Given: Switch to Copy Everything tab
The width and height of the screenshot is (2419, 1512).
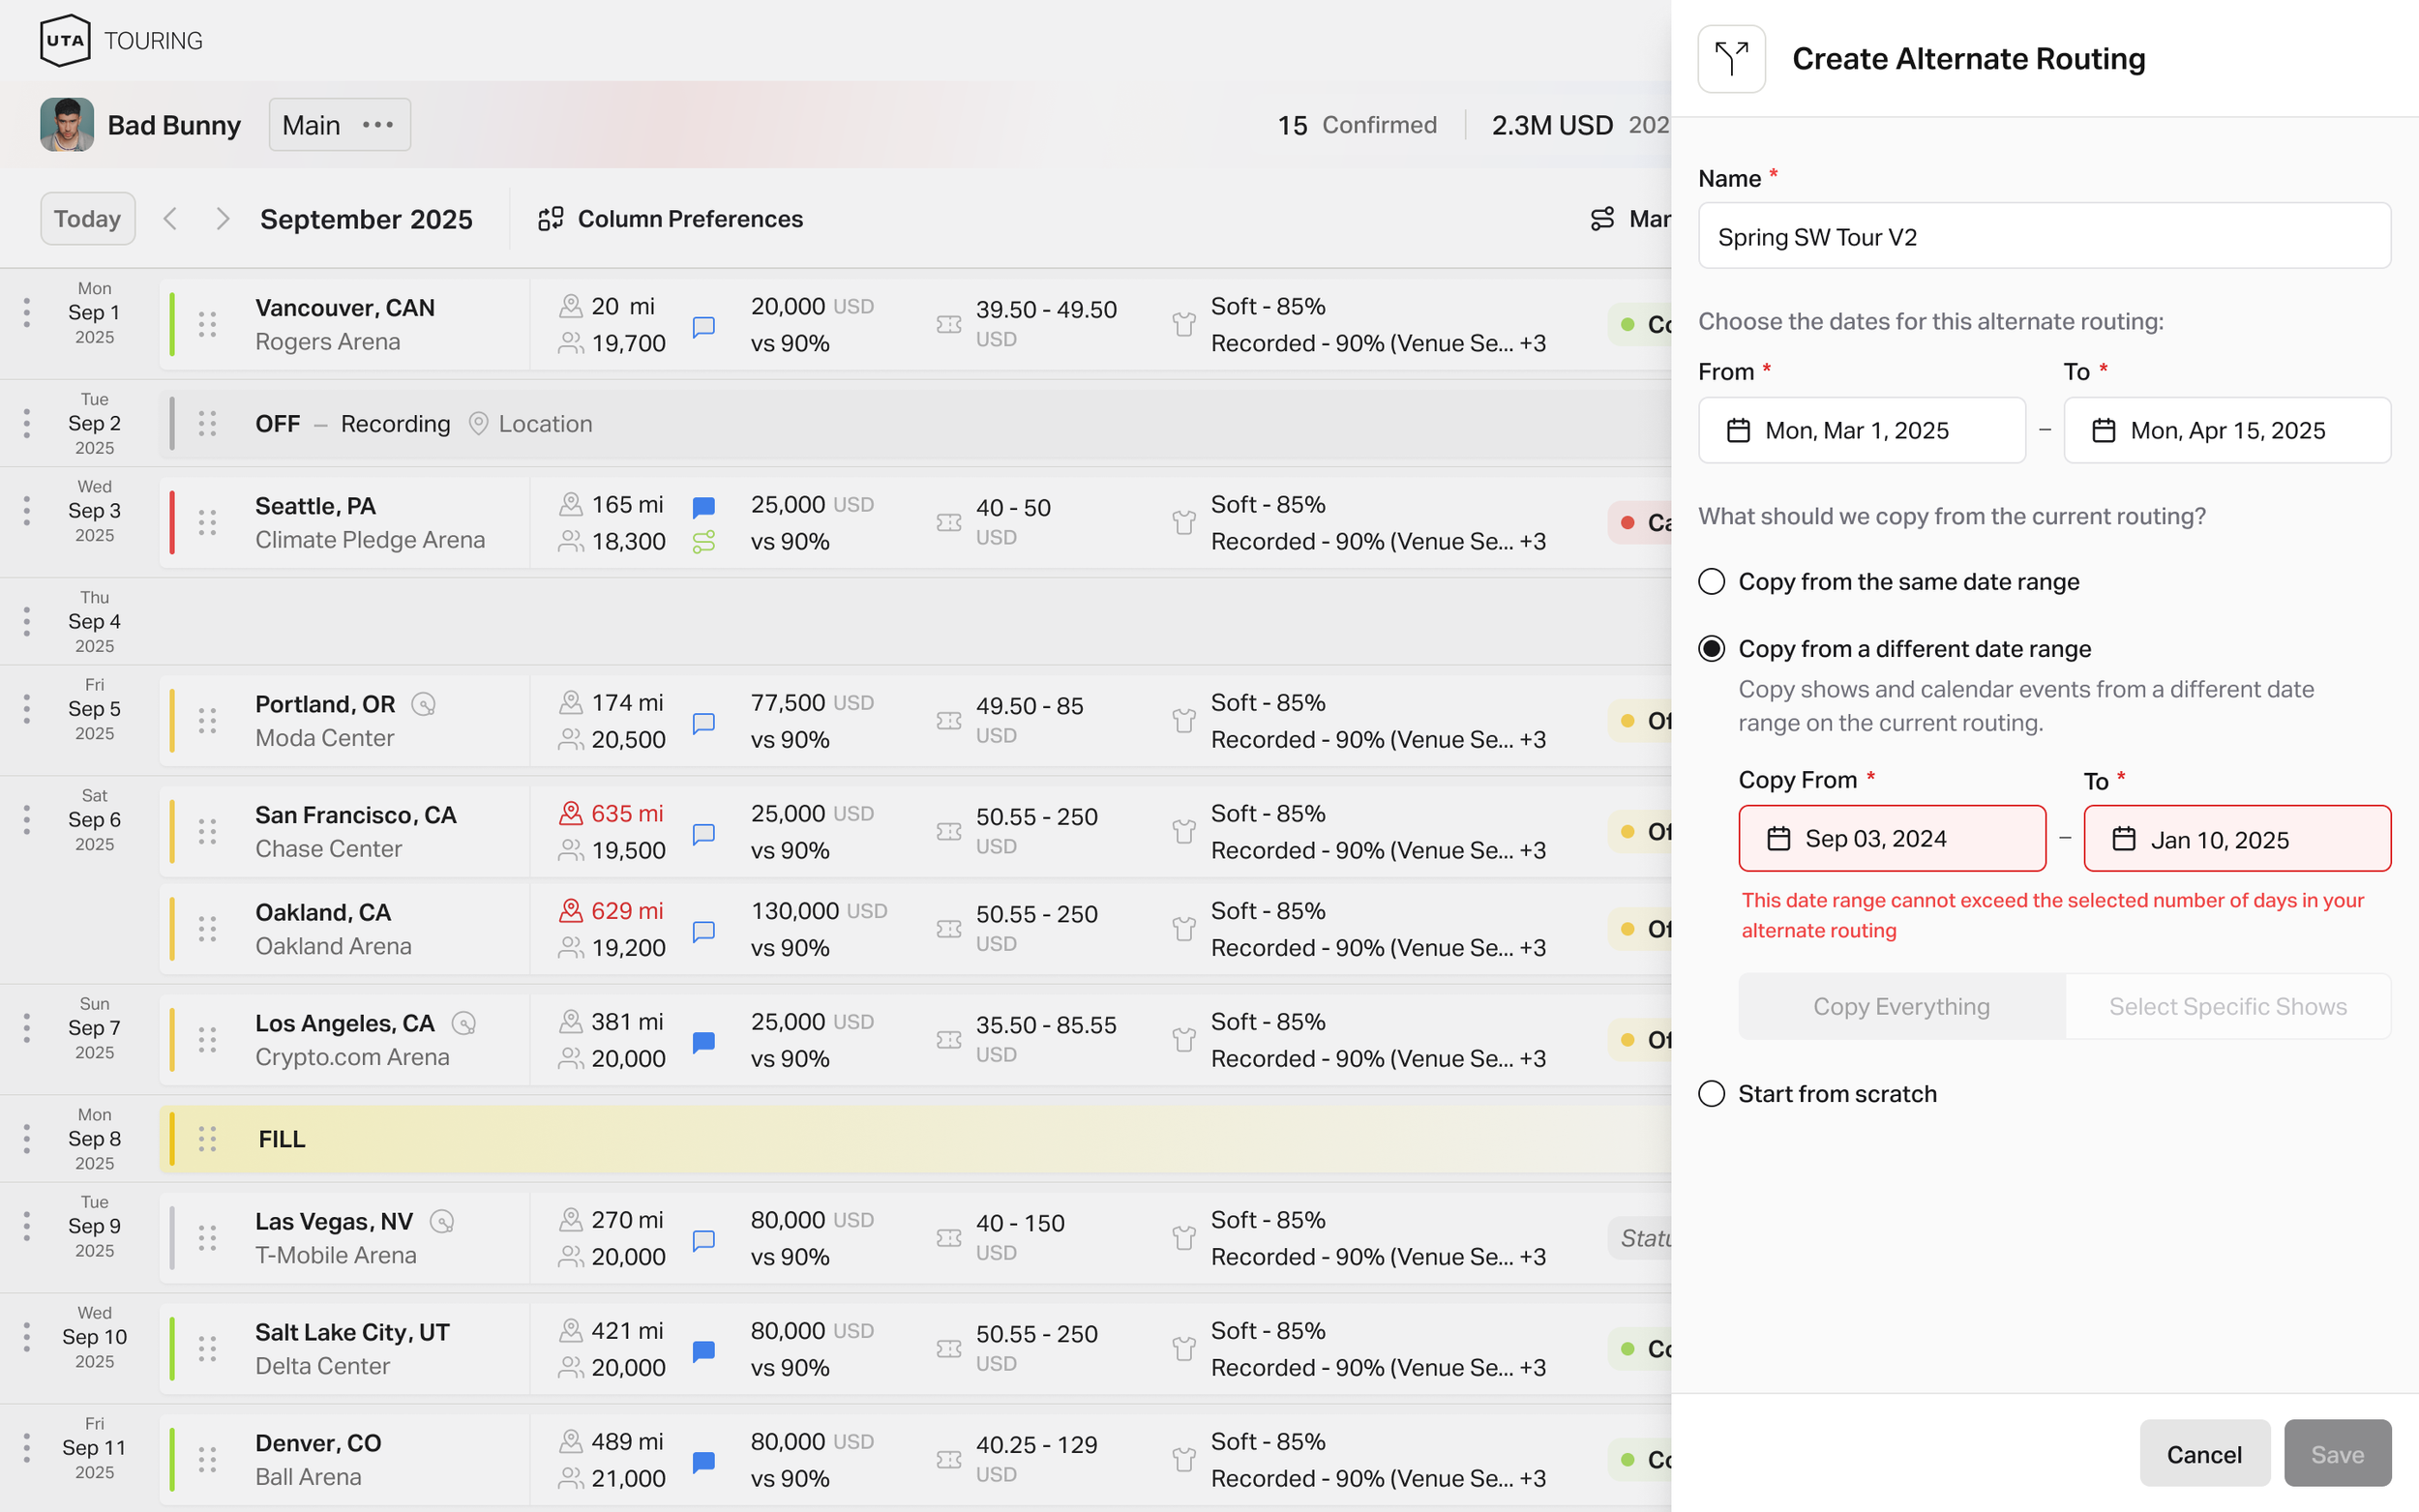Looking at the screenshot, I should point(1901,1007).
